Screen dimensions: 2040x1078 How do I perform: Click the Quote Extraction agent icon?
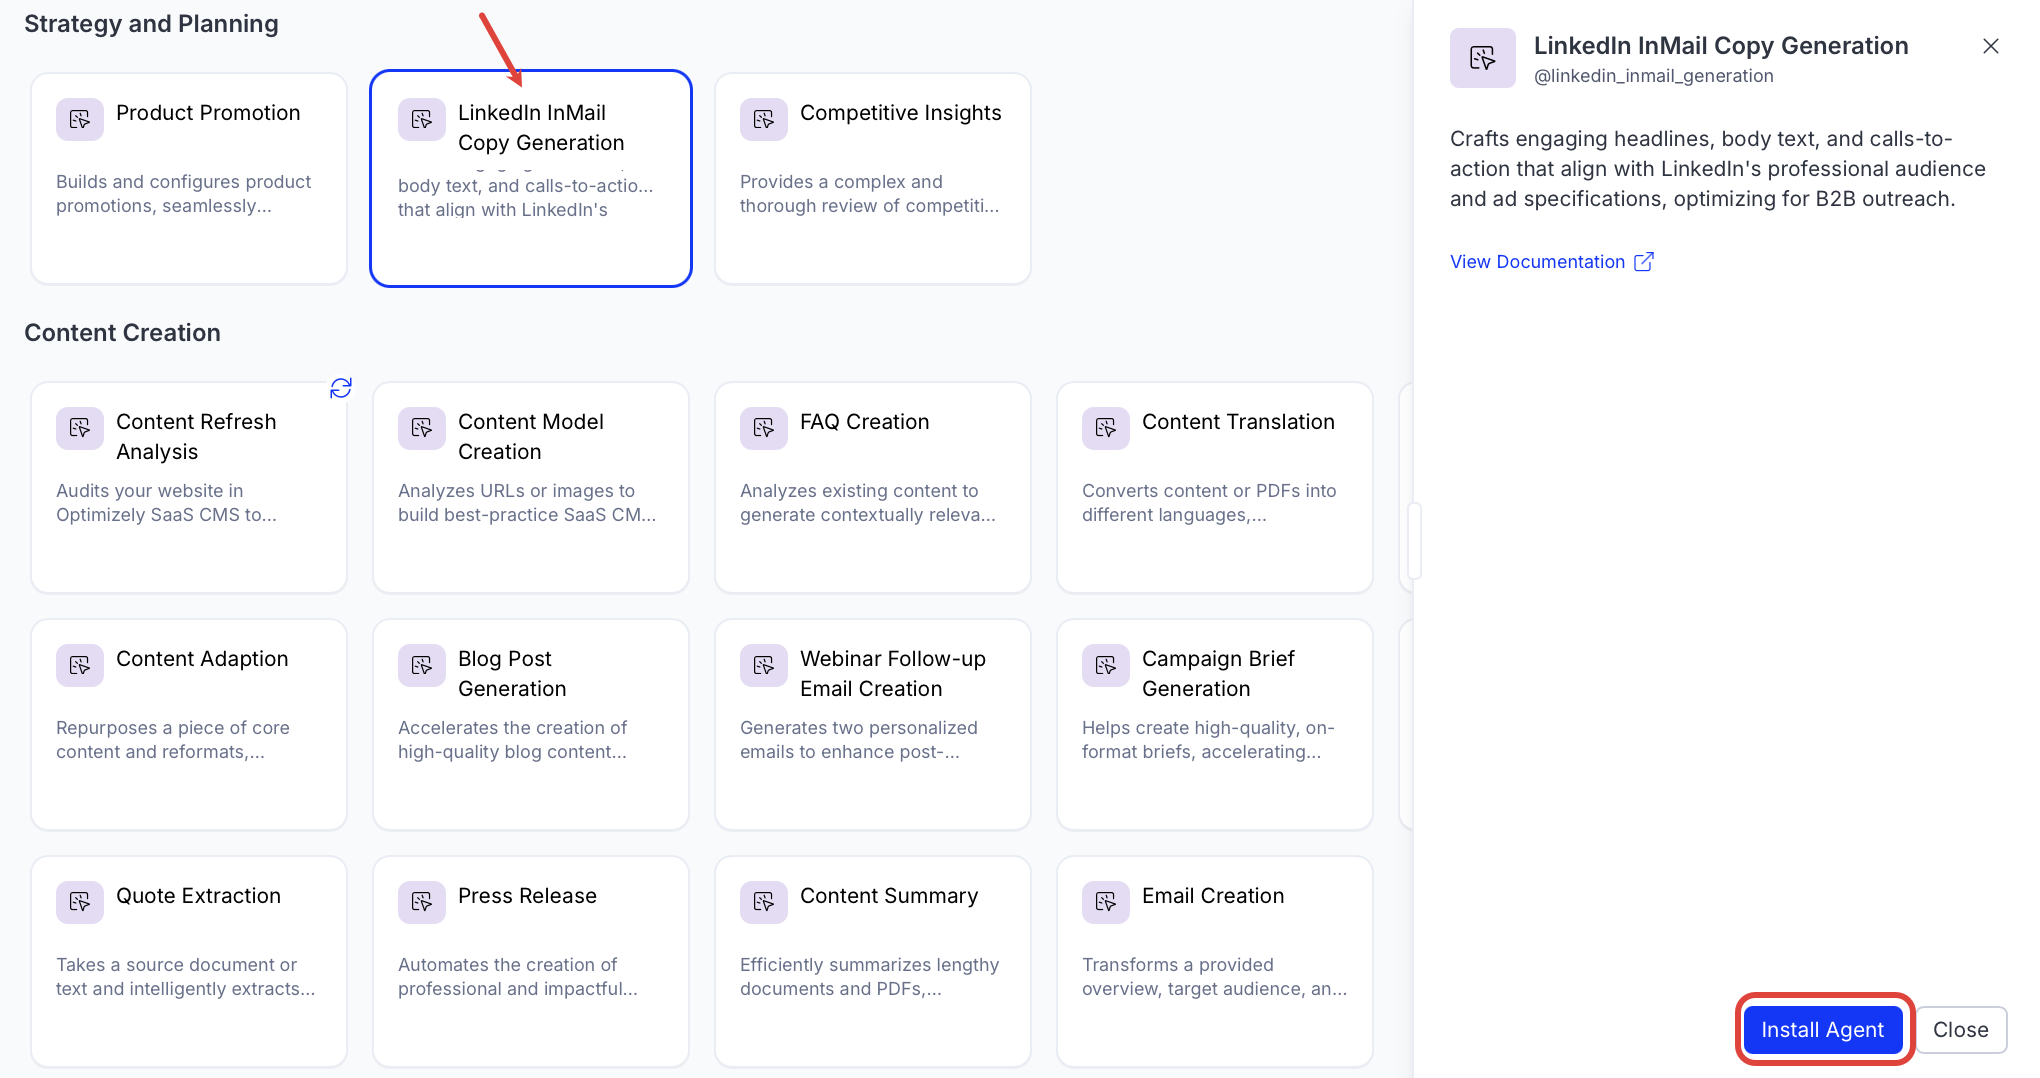[x=80, y=903]
